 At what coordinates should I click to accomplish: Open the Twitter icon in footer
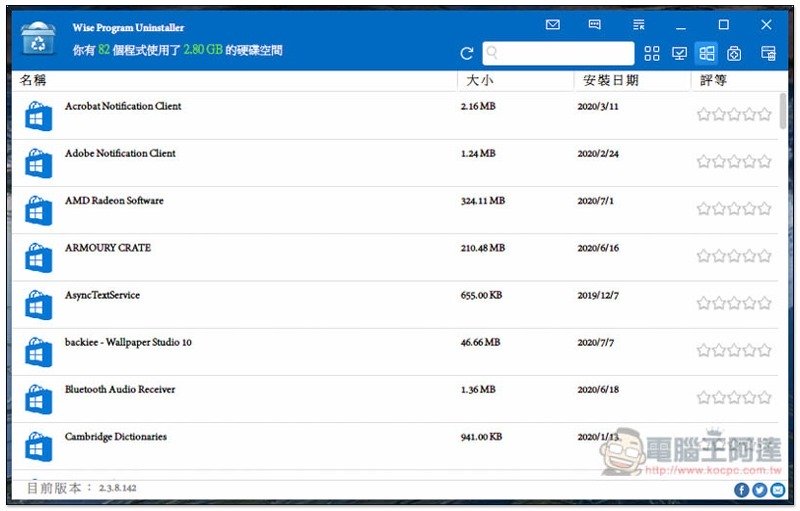pyautogui.click(x=759, y=490)
